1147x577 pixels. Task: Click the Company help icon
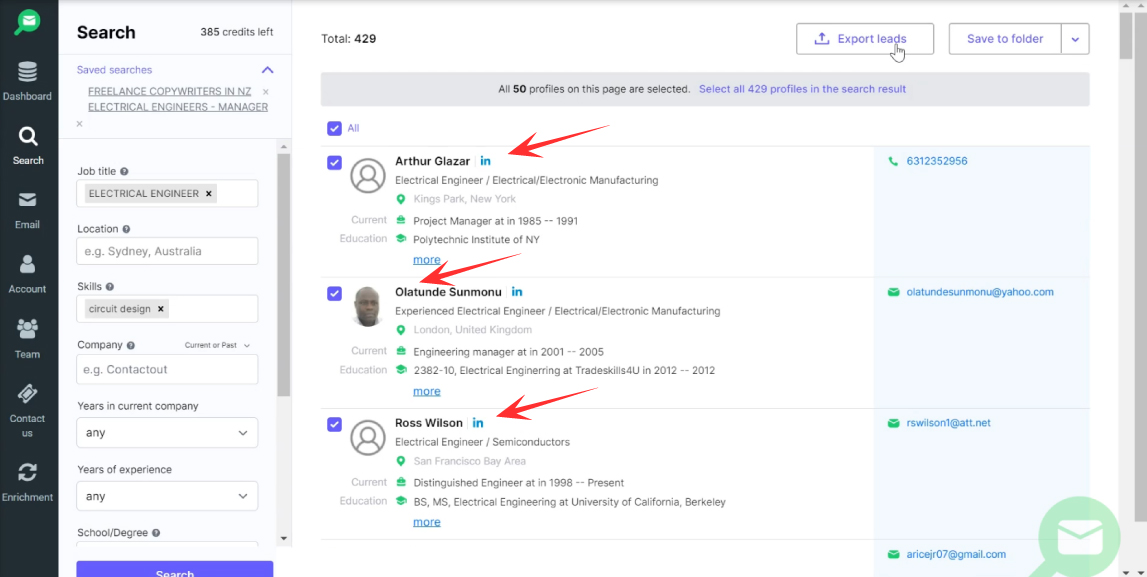click(131, 345)
